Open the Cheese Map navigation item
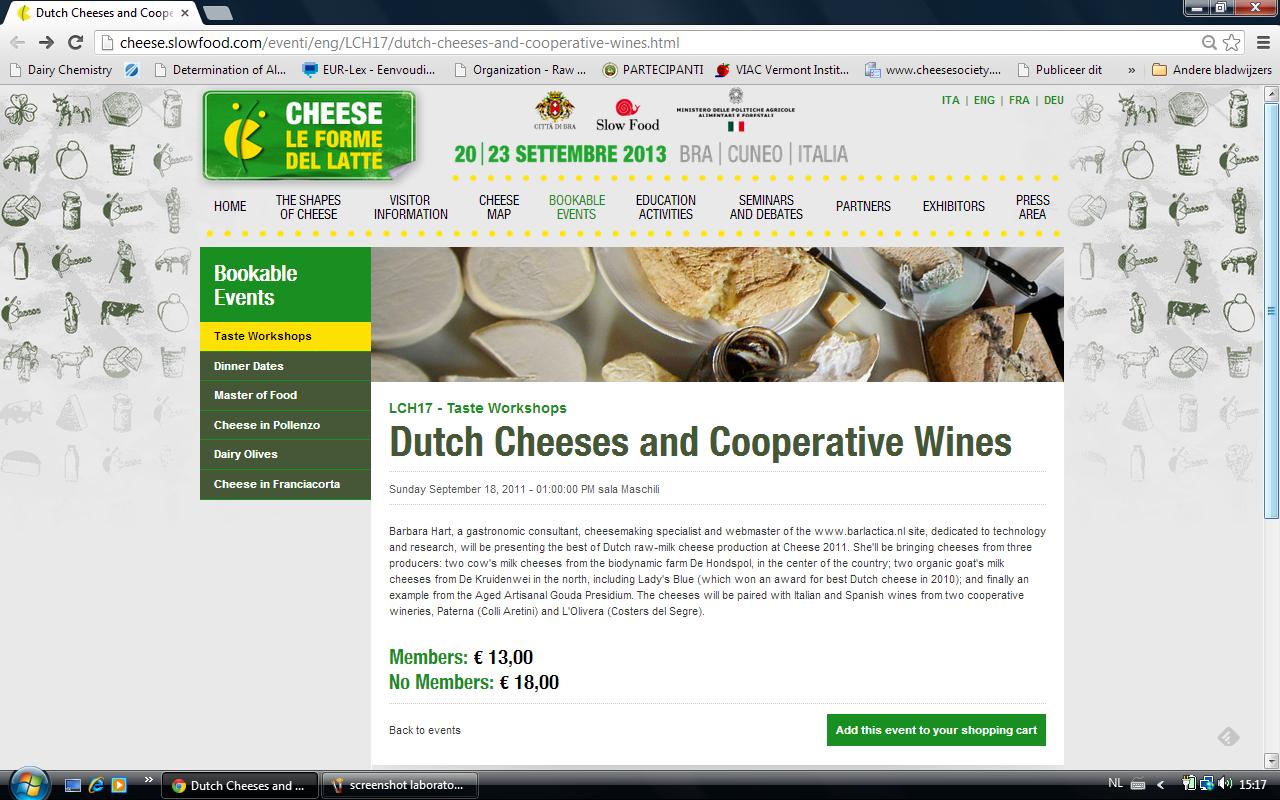The width and height of the screenshot is (1280, 800). (x=499, y=207)
